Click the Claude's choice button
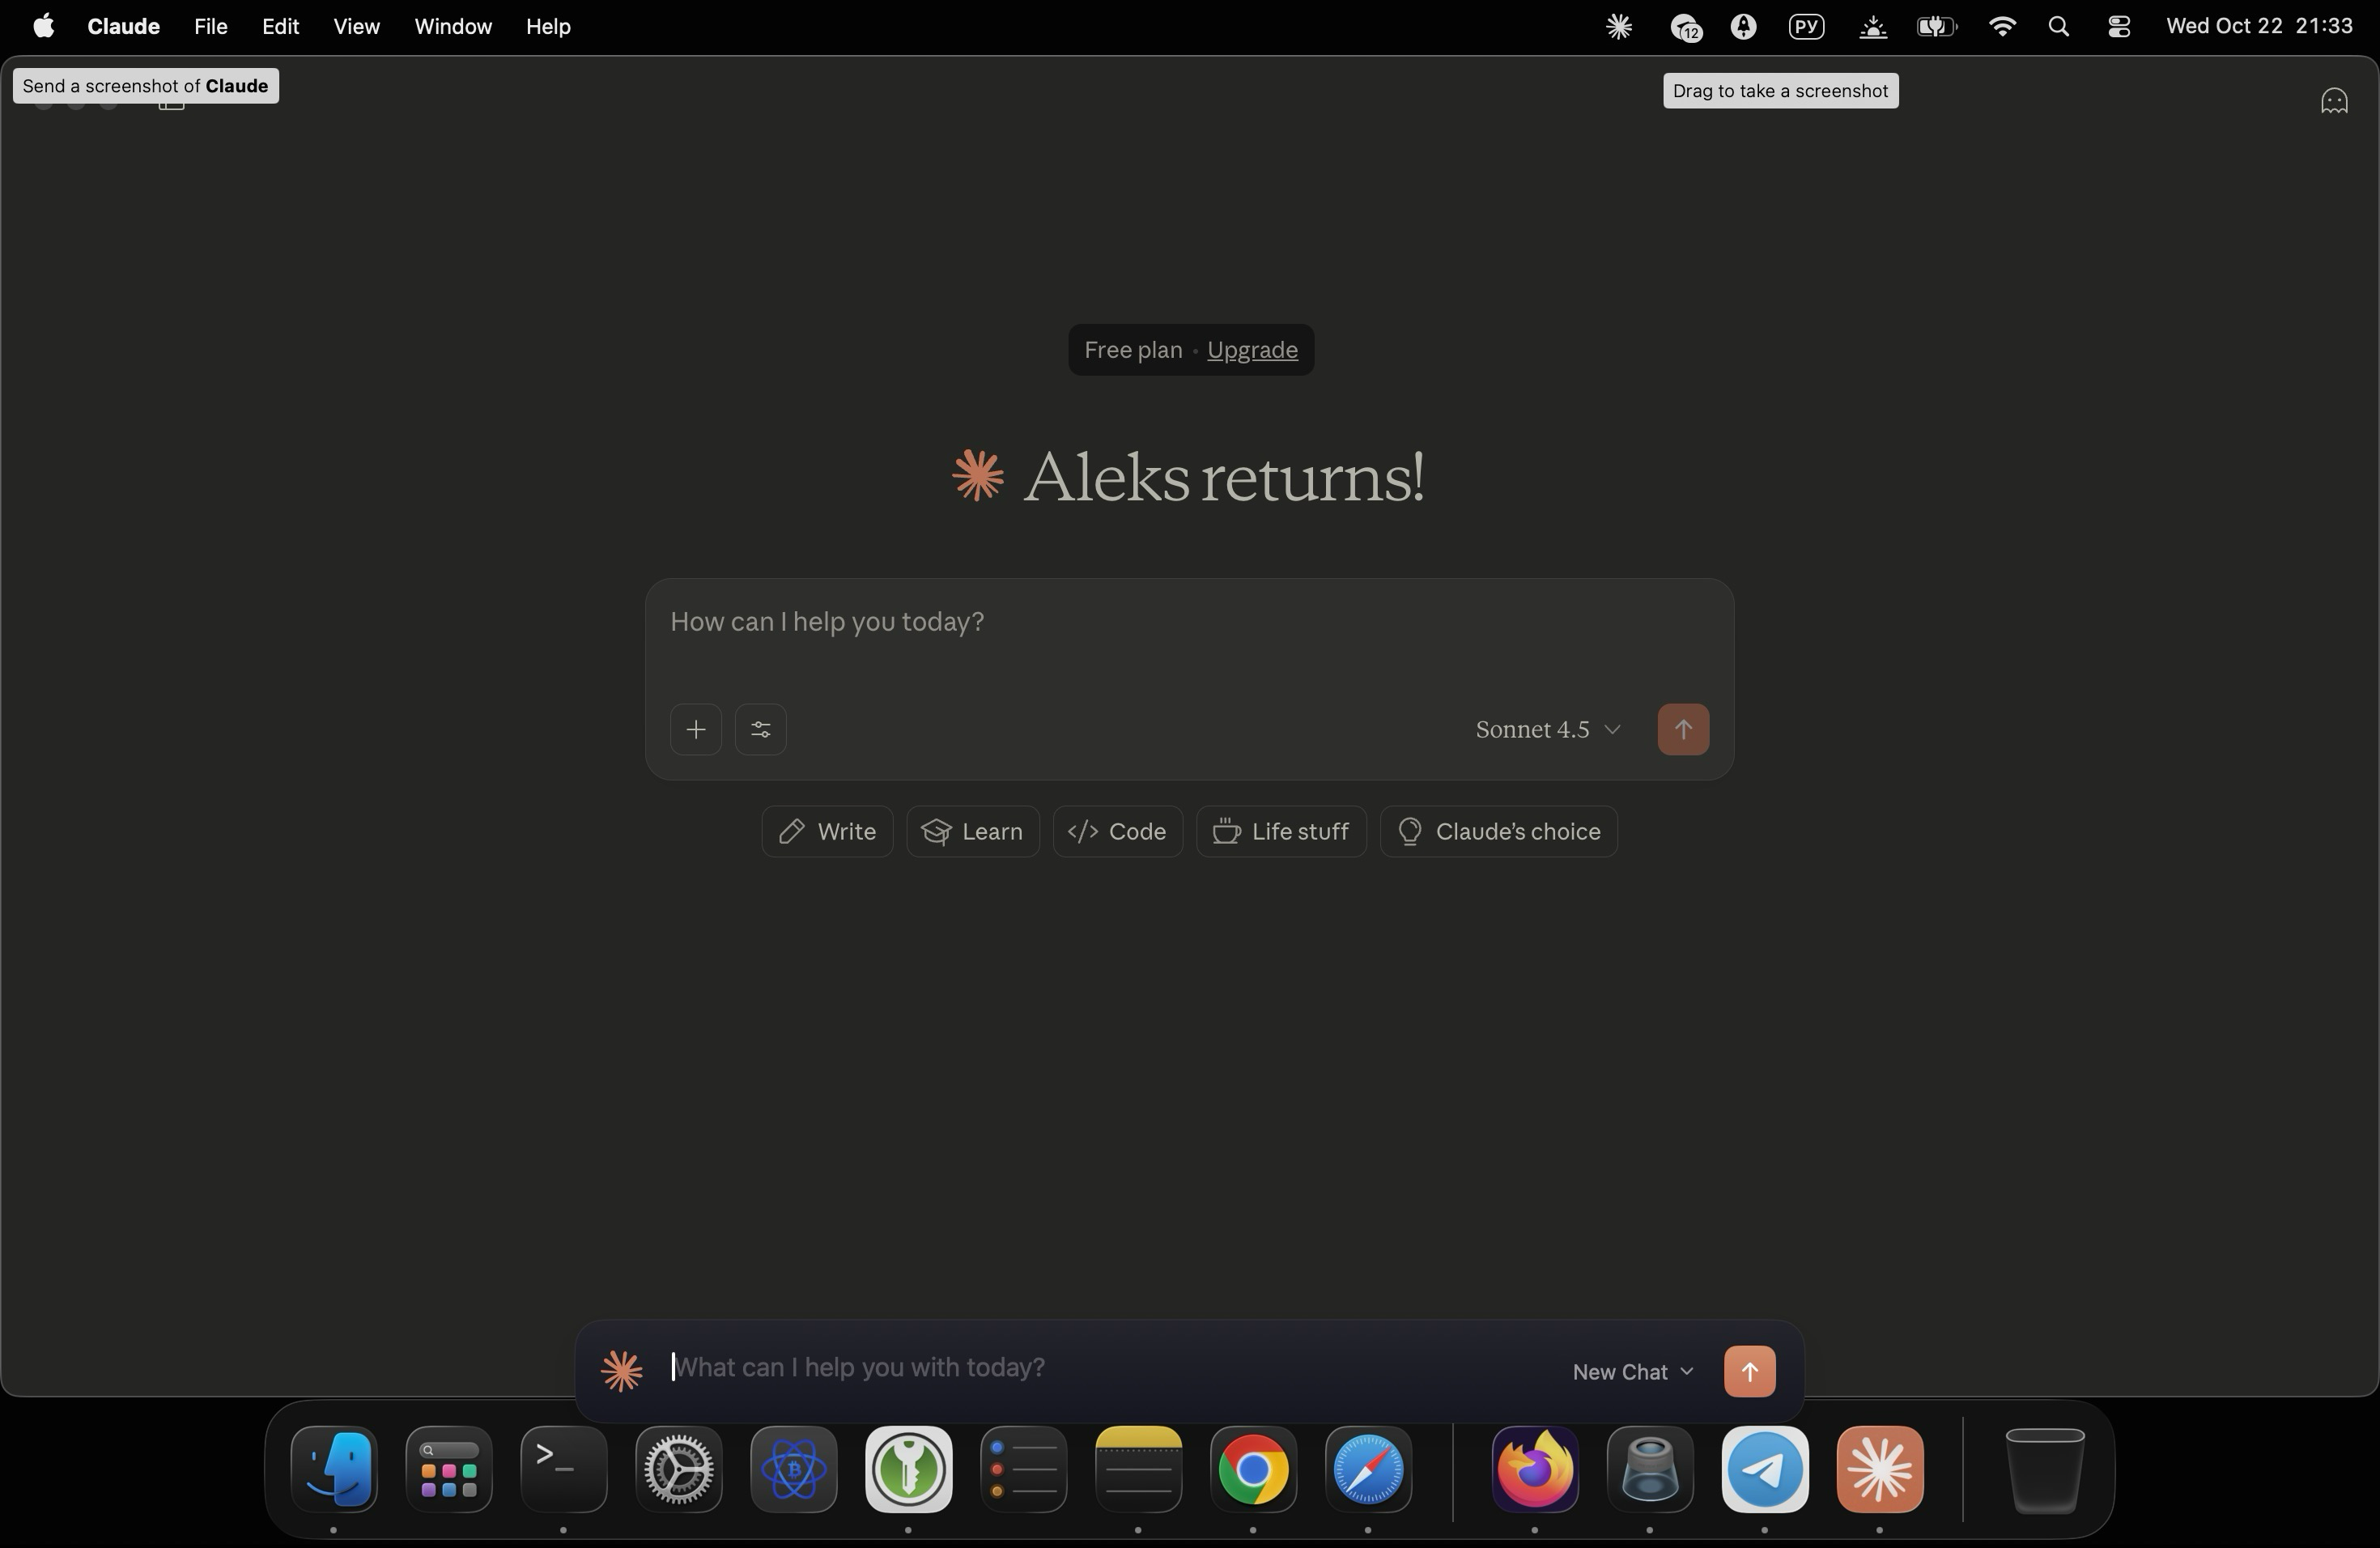The width and height of the screenshot is (2380, 1548). 1497,831
